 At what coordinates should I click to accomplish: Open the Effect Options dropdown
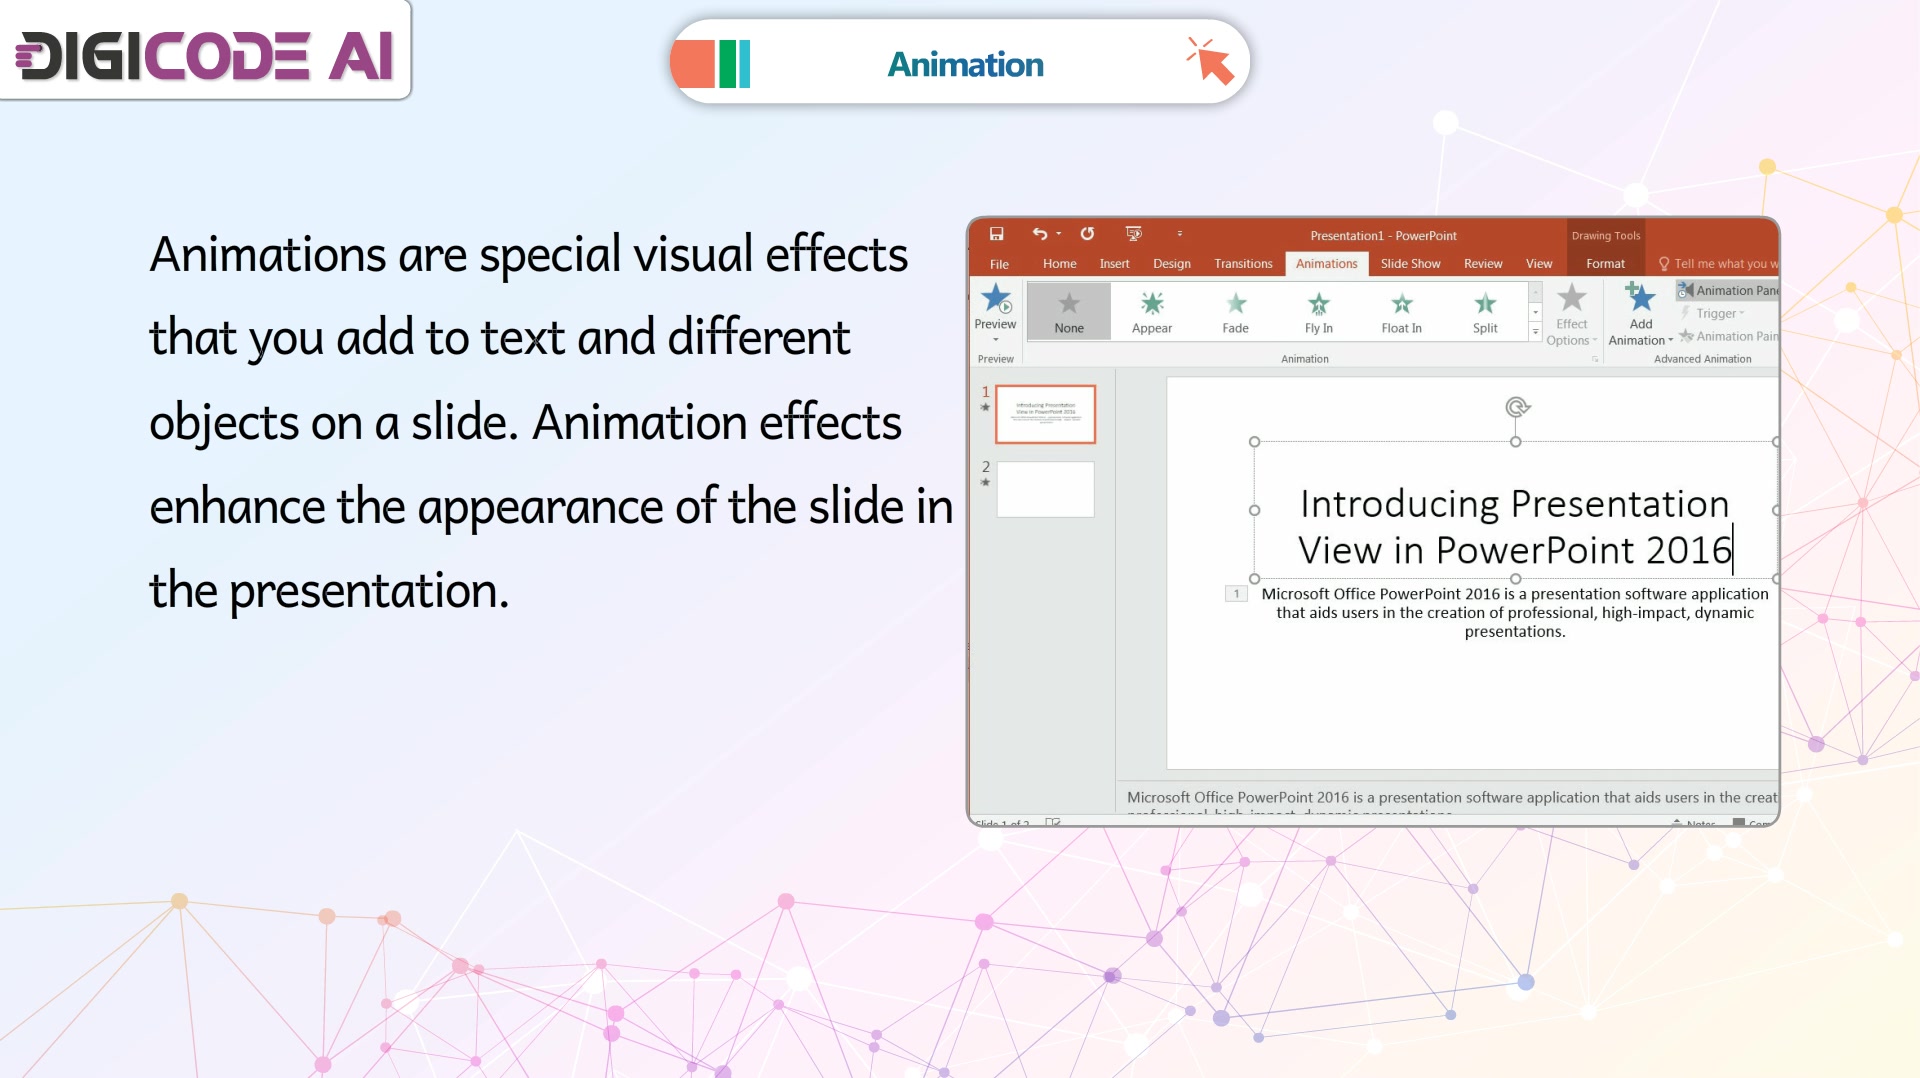[x=1571, y=315]
